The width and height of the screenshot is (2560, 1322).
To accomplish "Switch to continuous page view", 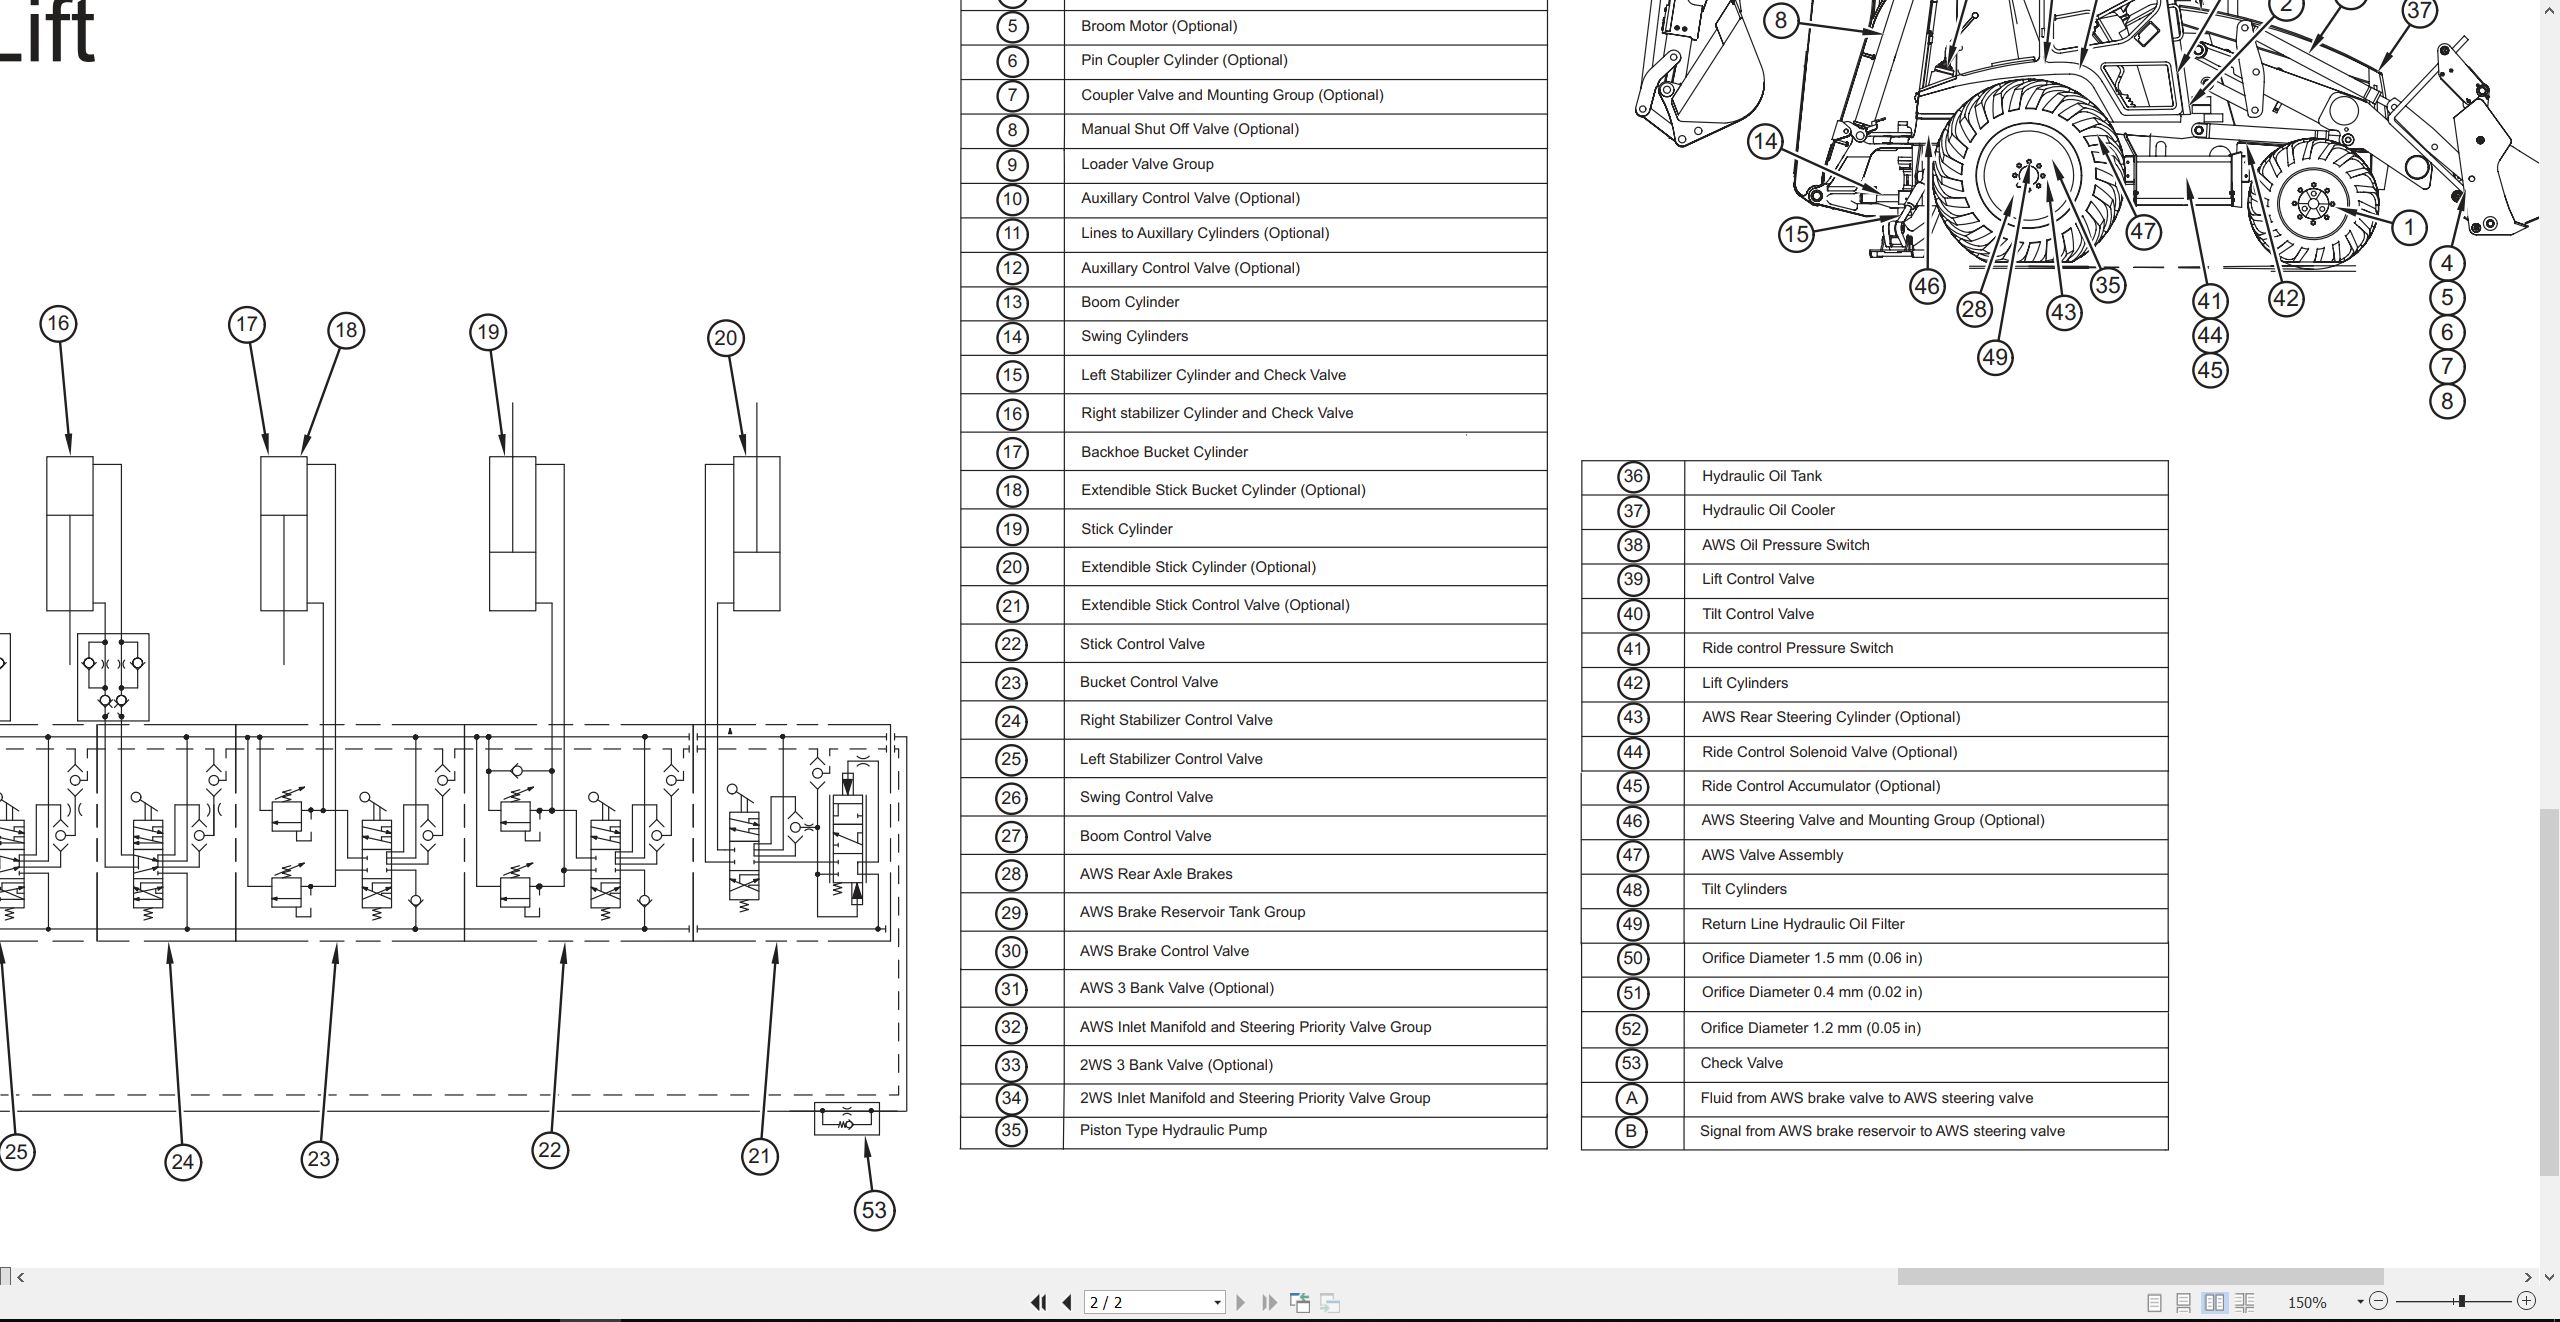I will coord(2184,1302).
